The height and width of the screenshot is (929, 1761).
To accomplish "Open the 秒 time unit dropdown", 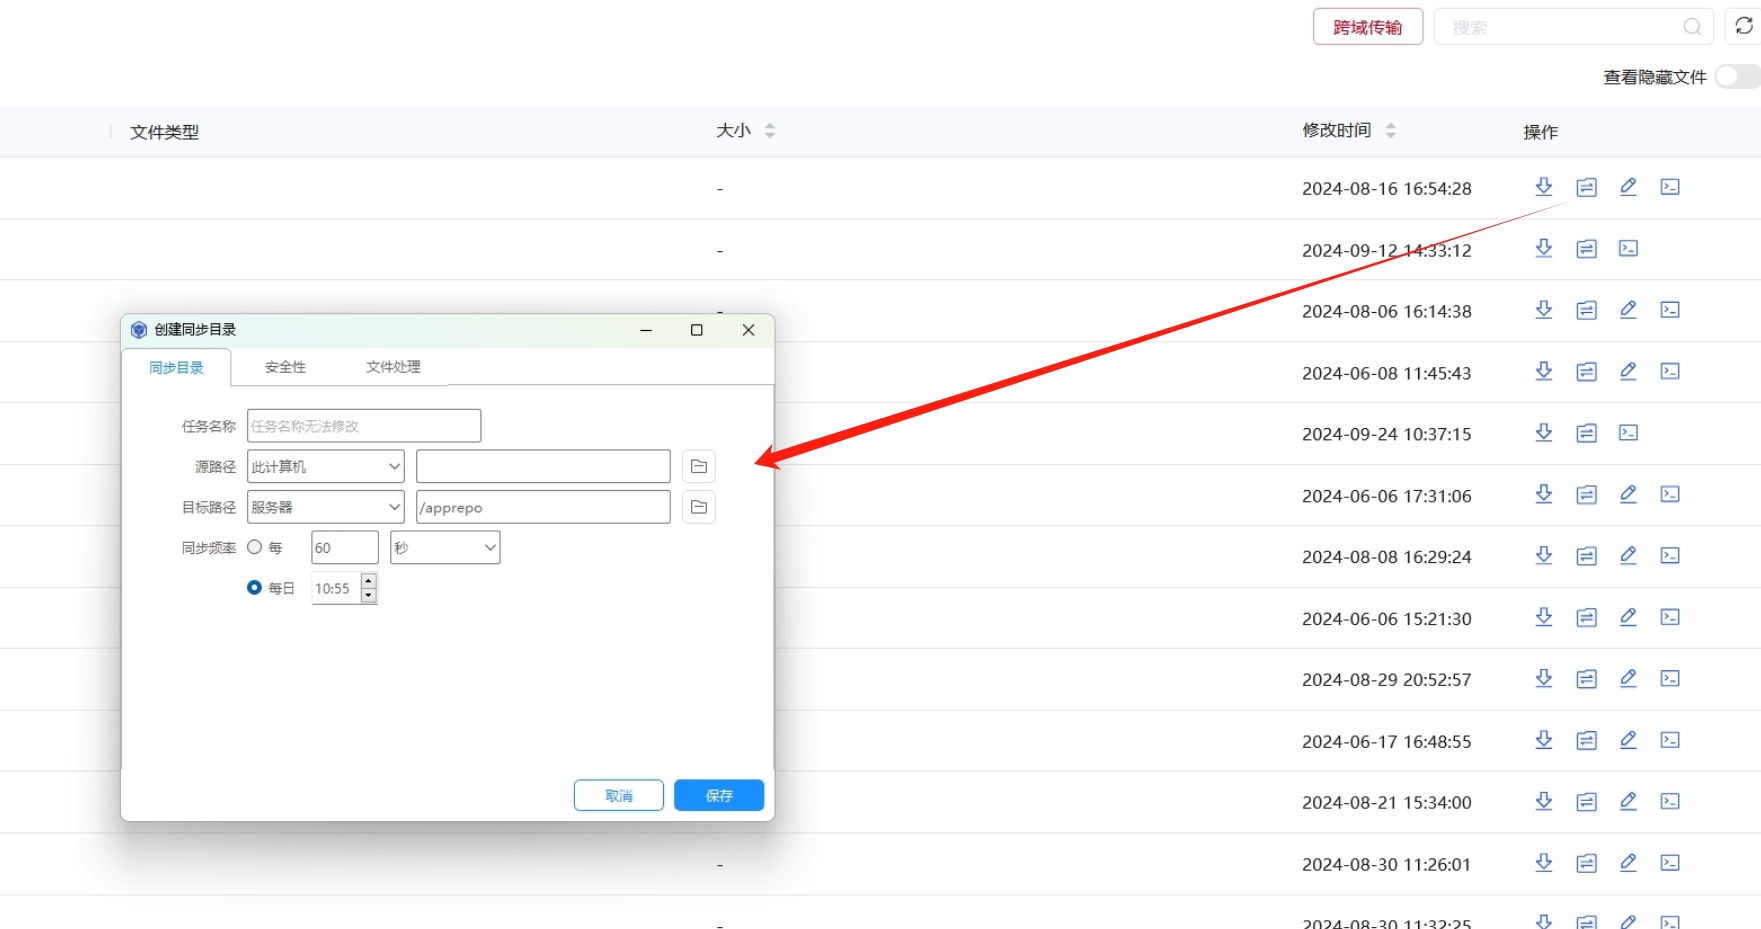I will [x=445, y=548].
